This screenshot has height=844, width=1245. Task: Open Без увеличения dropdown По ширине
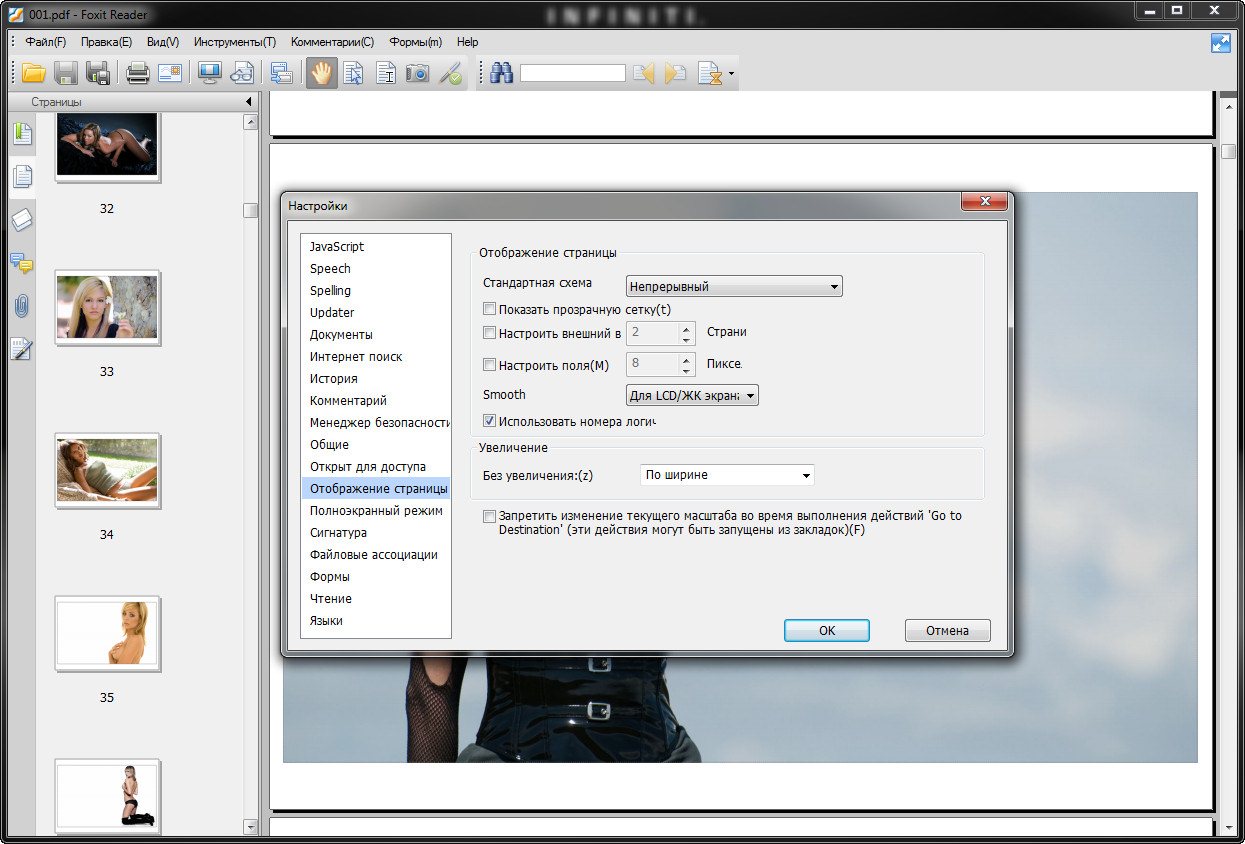(x=727, y=474)
